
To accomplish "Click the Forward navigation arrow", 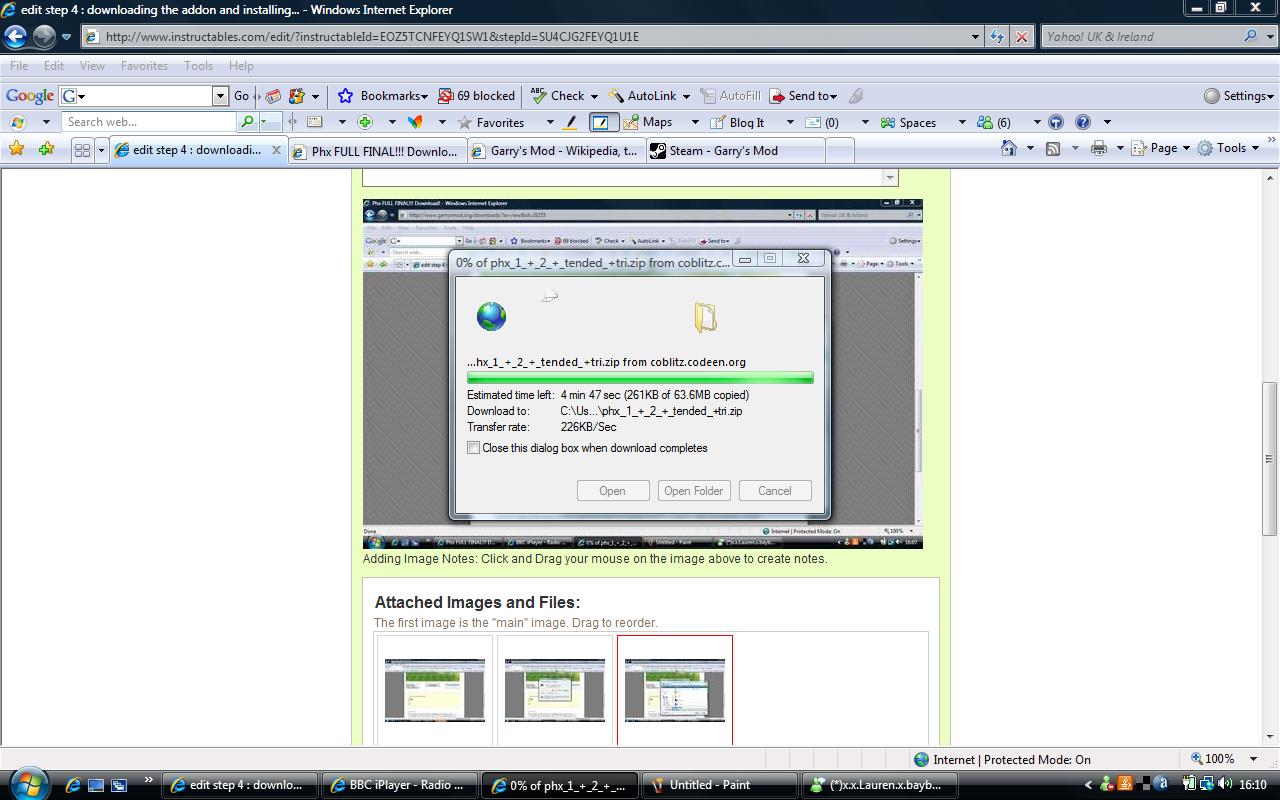I will (44, 37).
